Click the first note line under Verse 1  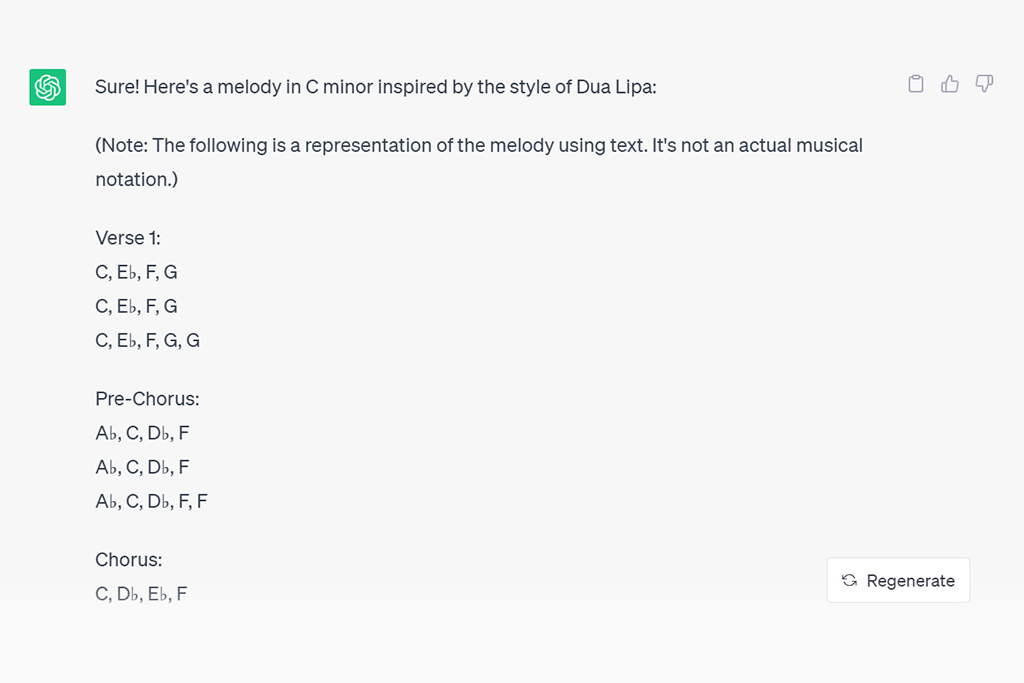click(x=136, y=272)
